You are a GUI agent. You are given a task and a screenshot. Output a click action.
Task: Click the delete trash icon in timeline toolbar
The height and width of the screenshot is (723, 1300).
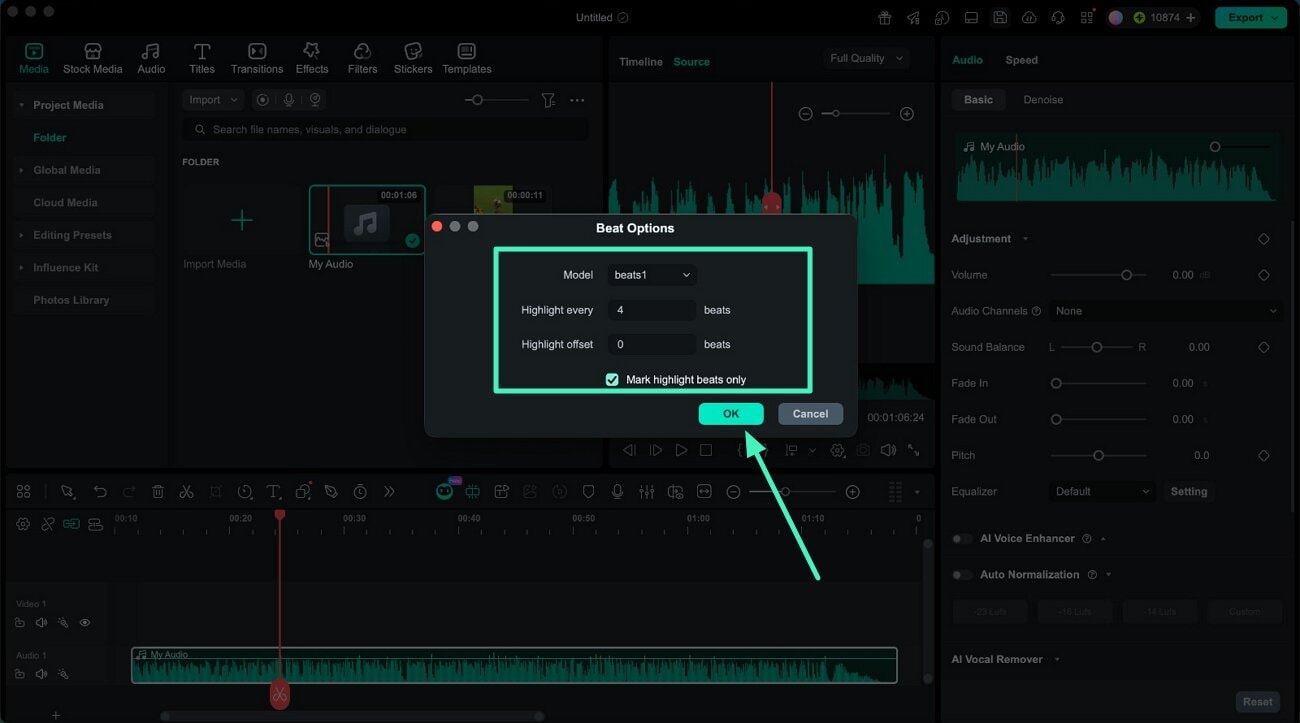[158, 492]
